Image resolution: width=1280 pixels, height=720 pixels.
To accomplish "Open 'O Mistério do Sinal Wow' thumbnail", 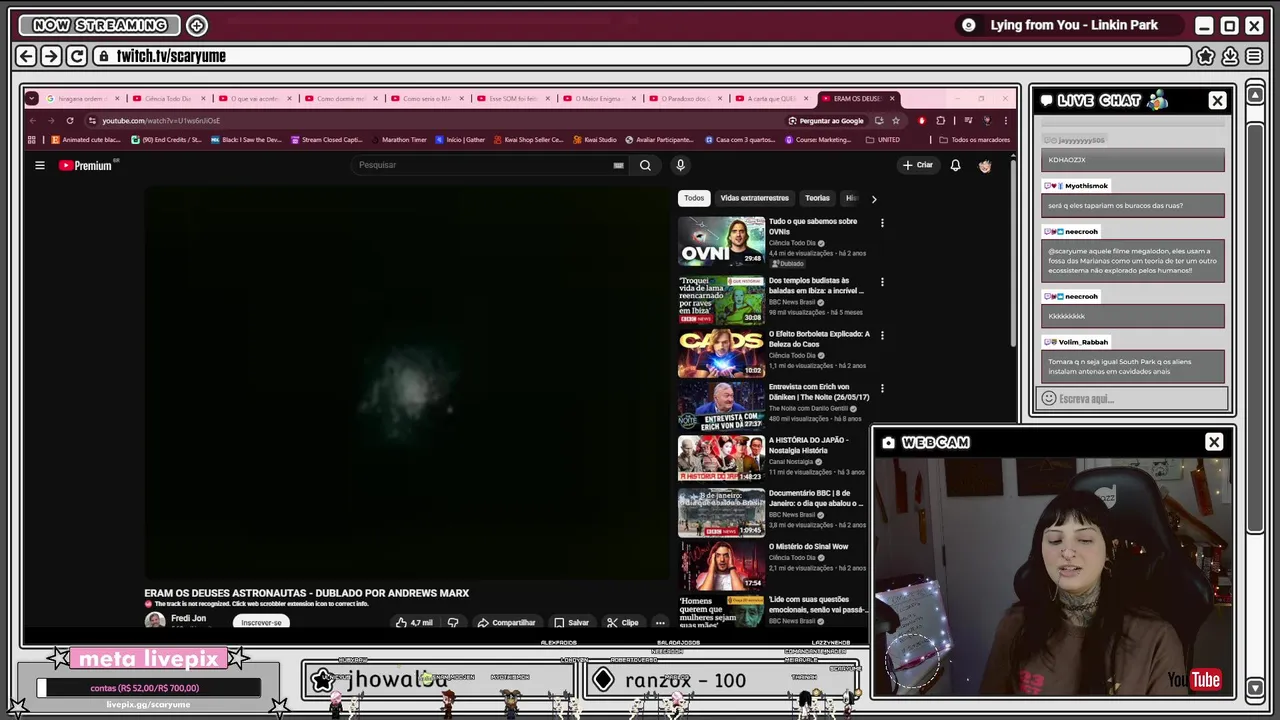I will (721, 566).
